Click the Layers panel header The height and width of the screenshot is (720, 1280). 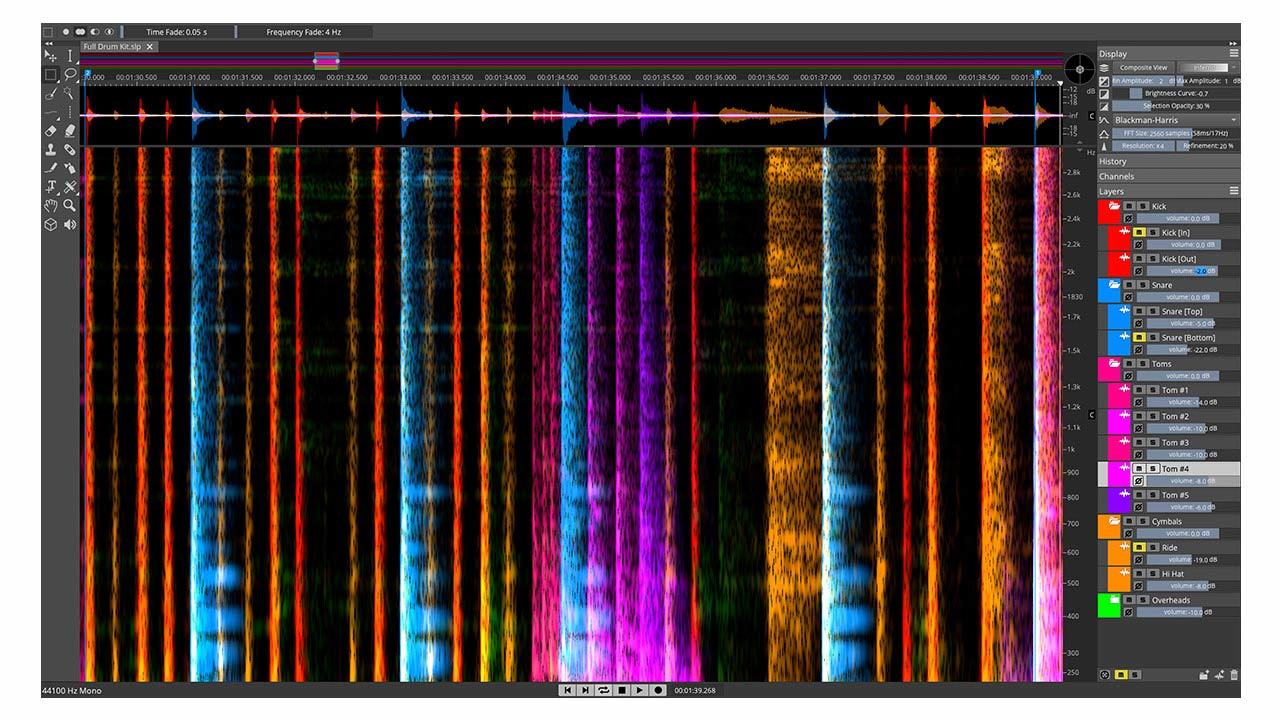[x=1169, y=191]
